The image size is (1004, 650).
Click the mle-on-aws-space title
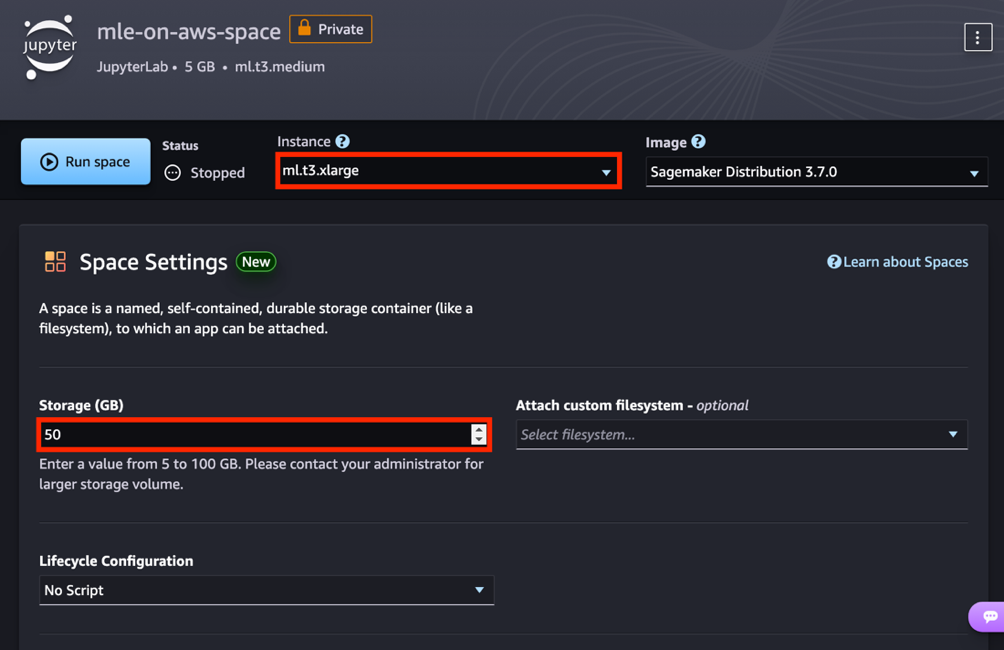[189, 31]
